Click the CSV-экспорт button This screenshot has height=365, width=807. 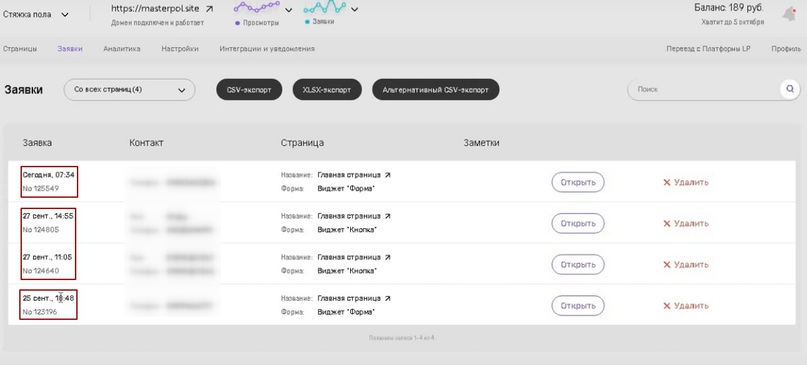[x=249, y=90]
